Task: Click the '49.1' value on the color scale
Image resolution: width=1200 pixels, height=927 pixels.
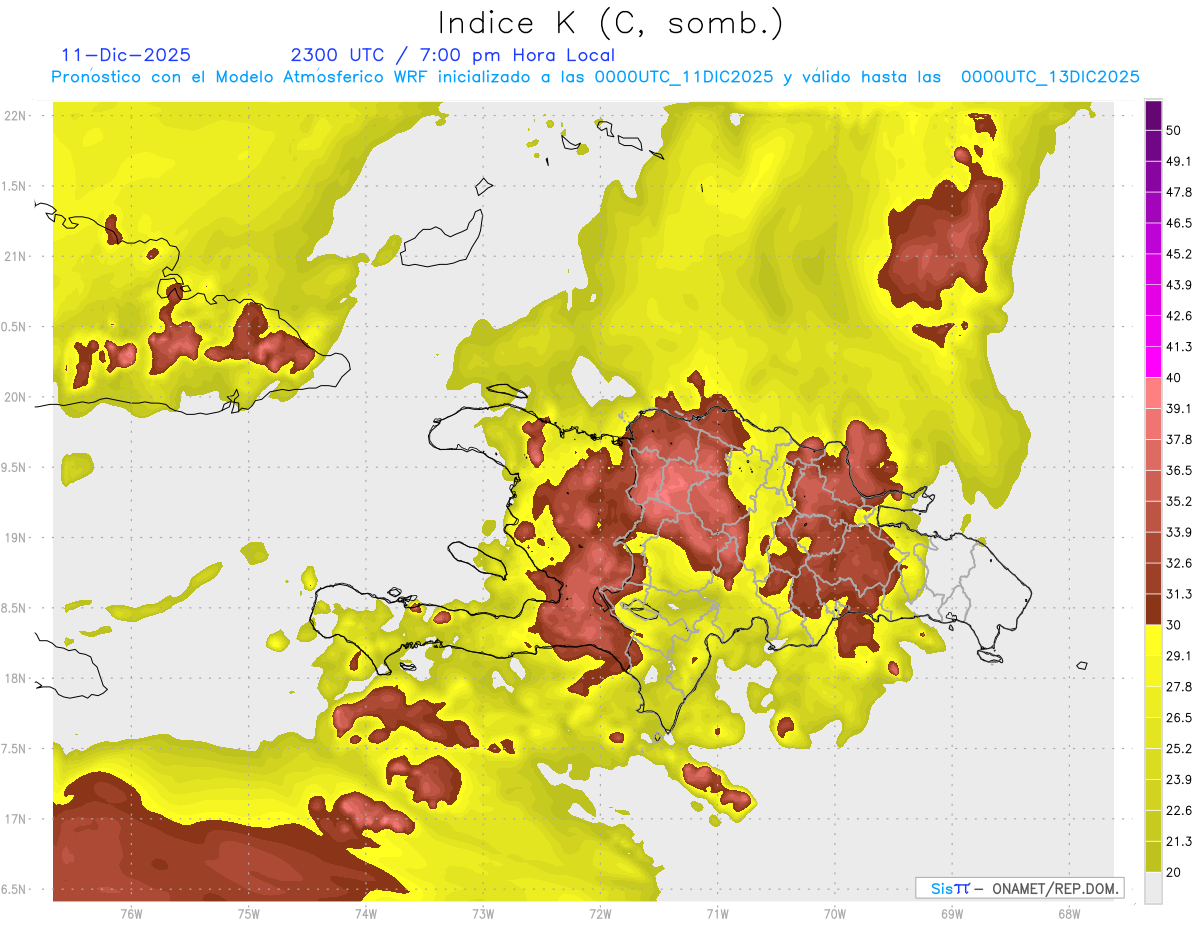Action: (1179, 161)
